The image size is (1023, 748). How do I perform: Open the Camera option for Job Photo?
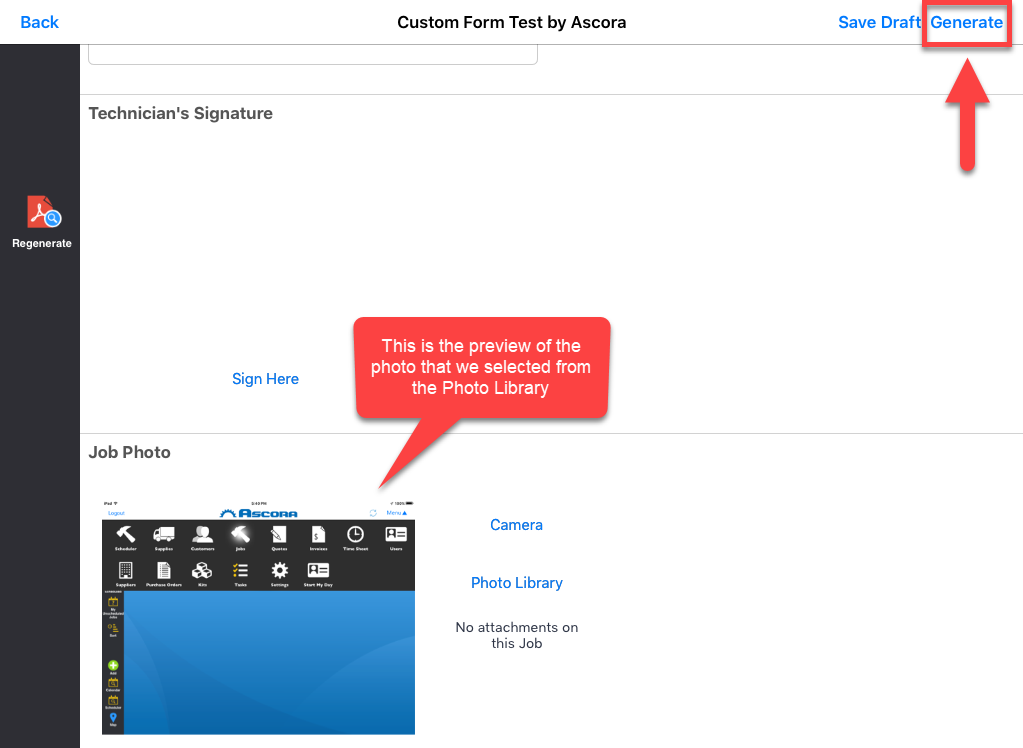tap(516, 525)
